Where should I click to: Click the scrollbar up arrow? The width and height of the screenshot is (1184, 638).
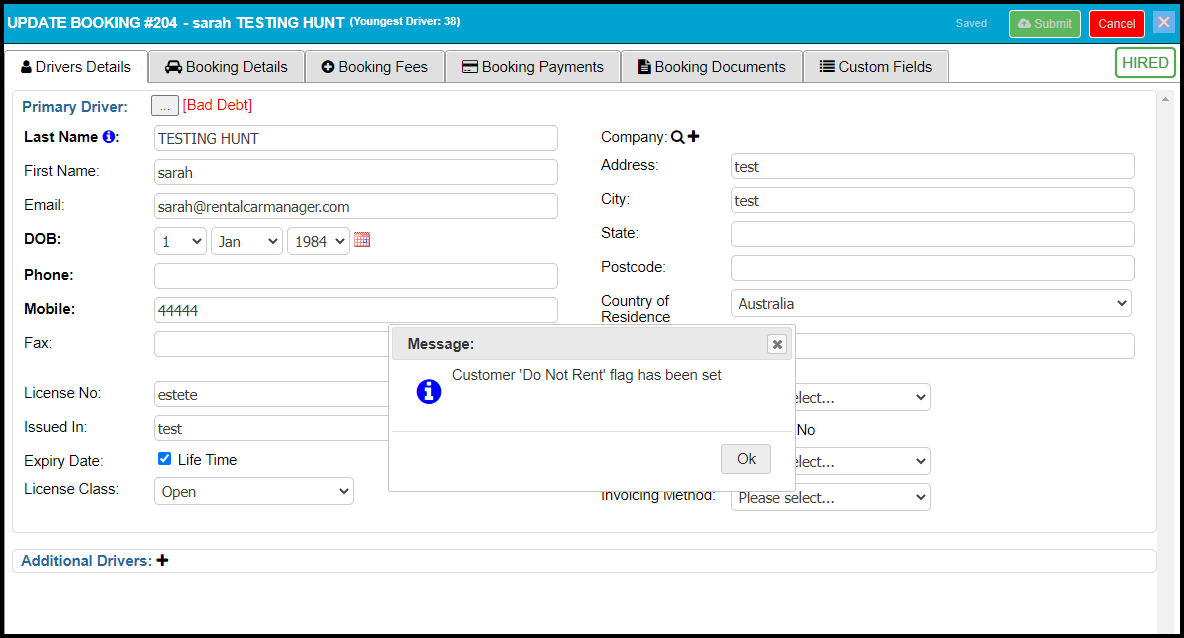pos(1165,100)
